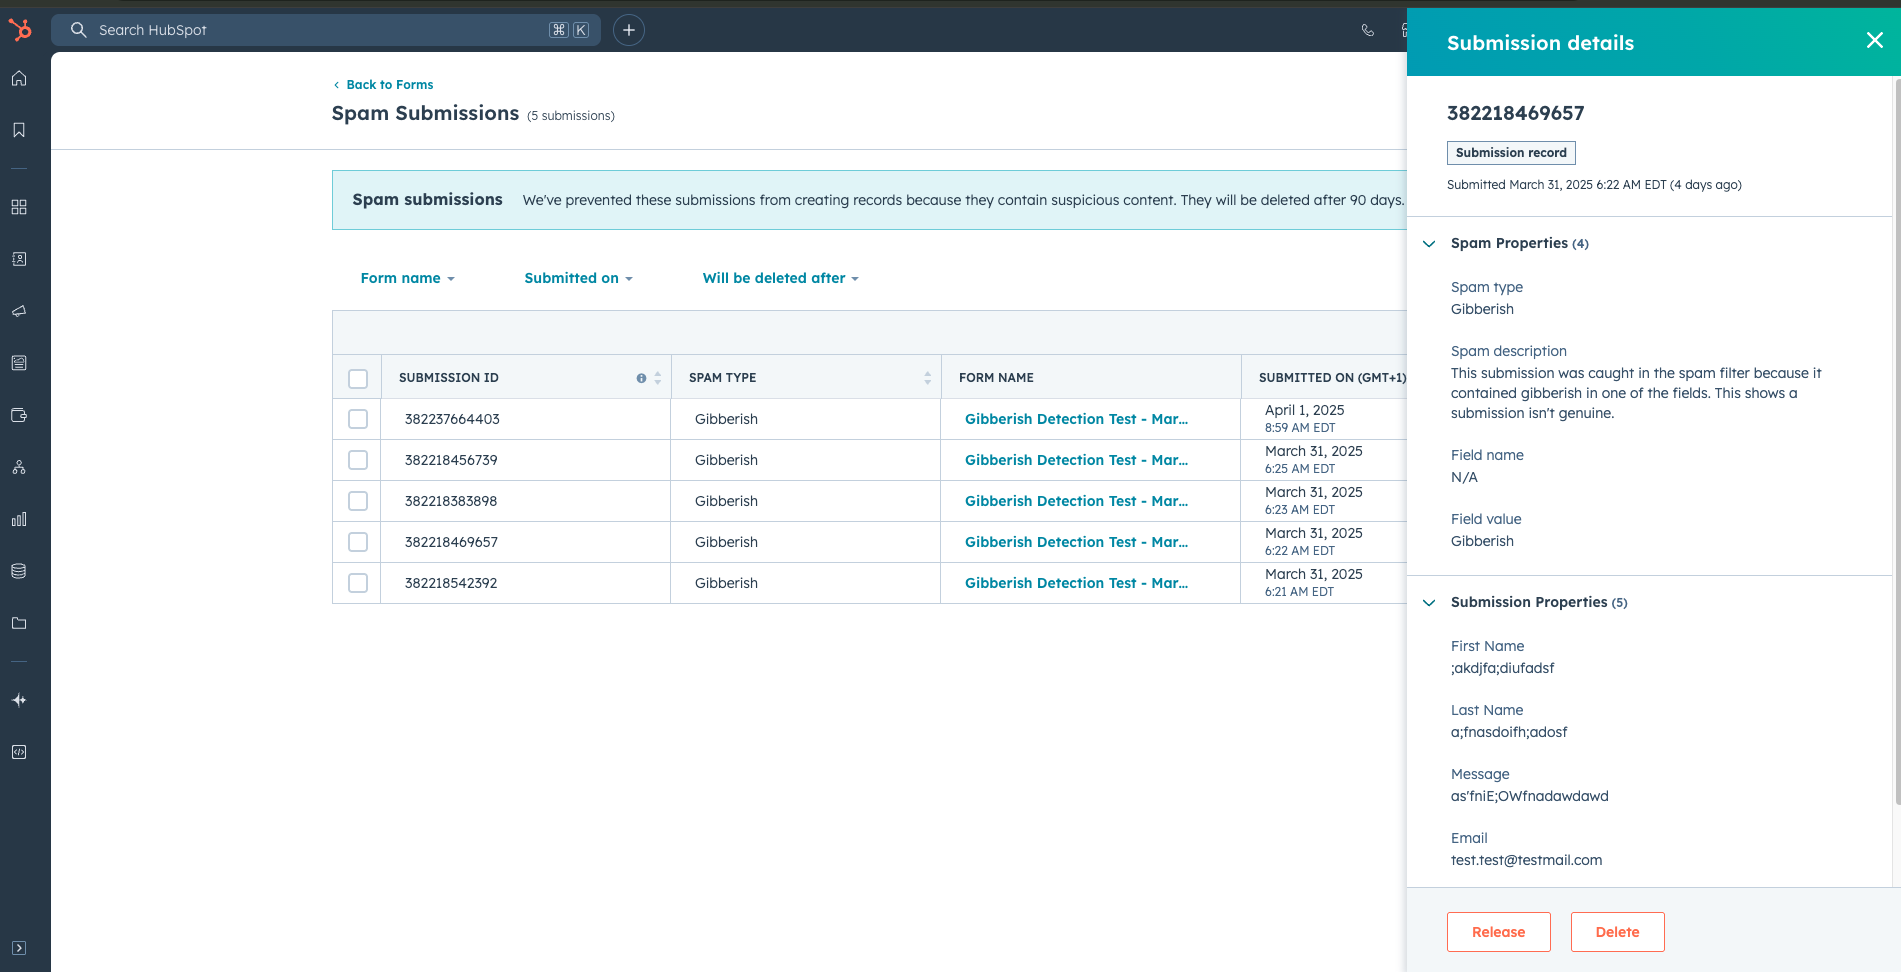The image size is (1901, 972).
Task: Open the Marketing megaphone icon in sidebar
Action: coord(19,311)
